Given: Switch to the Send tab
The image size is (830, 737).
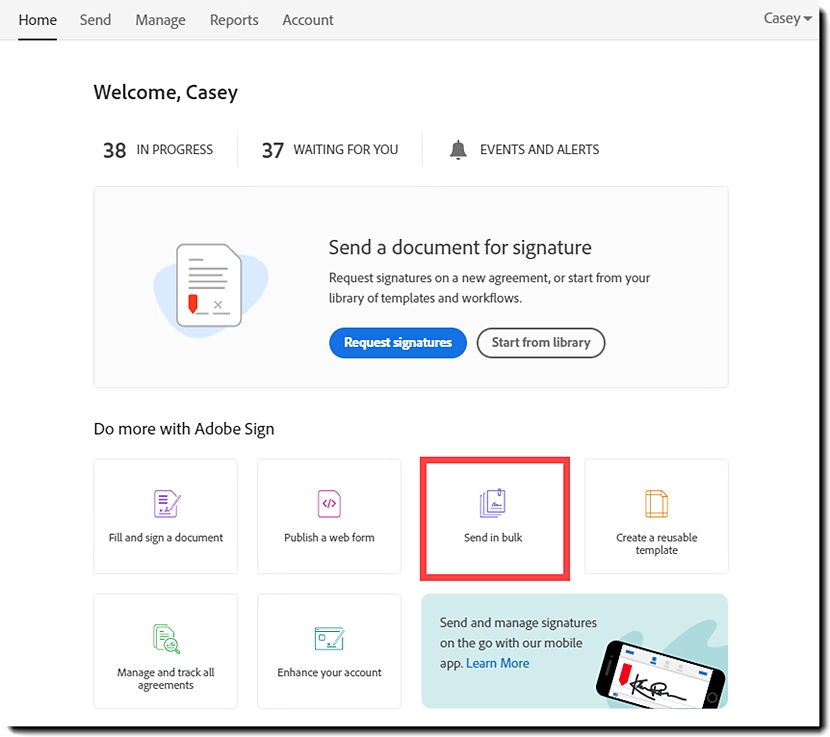Looking at the screenshot, I should [x=95, y=19].
